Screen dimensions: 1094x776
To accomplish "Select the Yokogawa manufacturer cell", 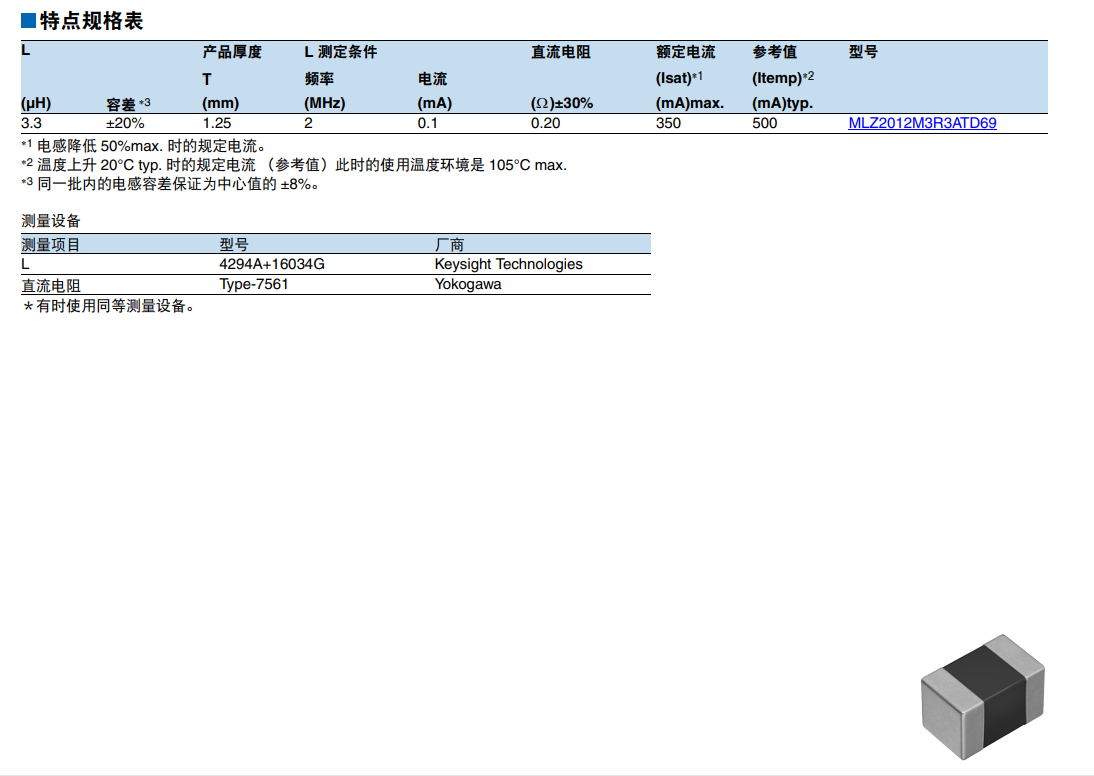I will coord(468,285).
